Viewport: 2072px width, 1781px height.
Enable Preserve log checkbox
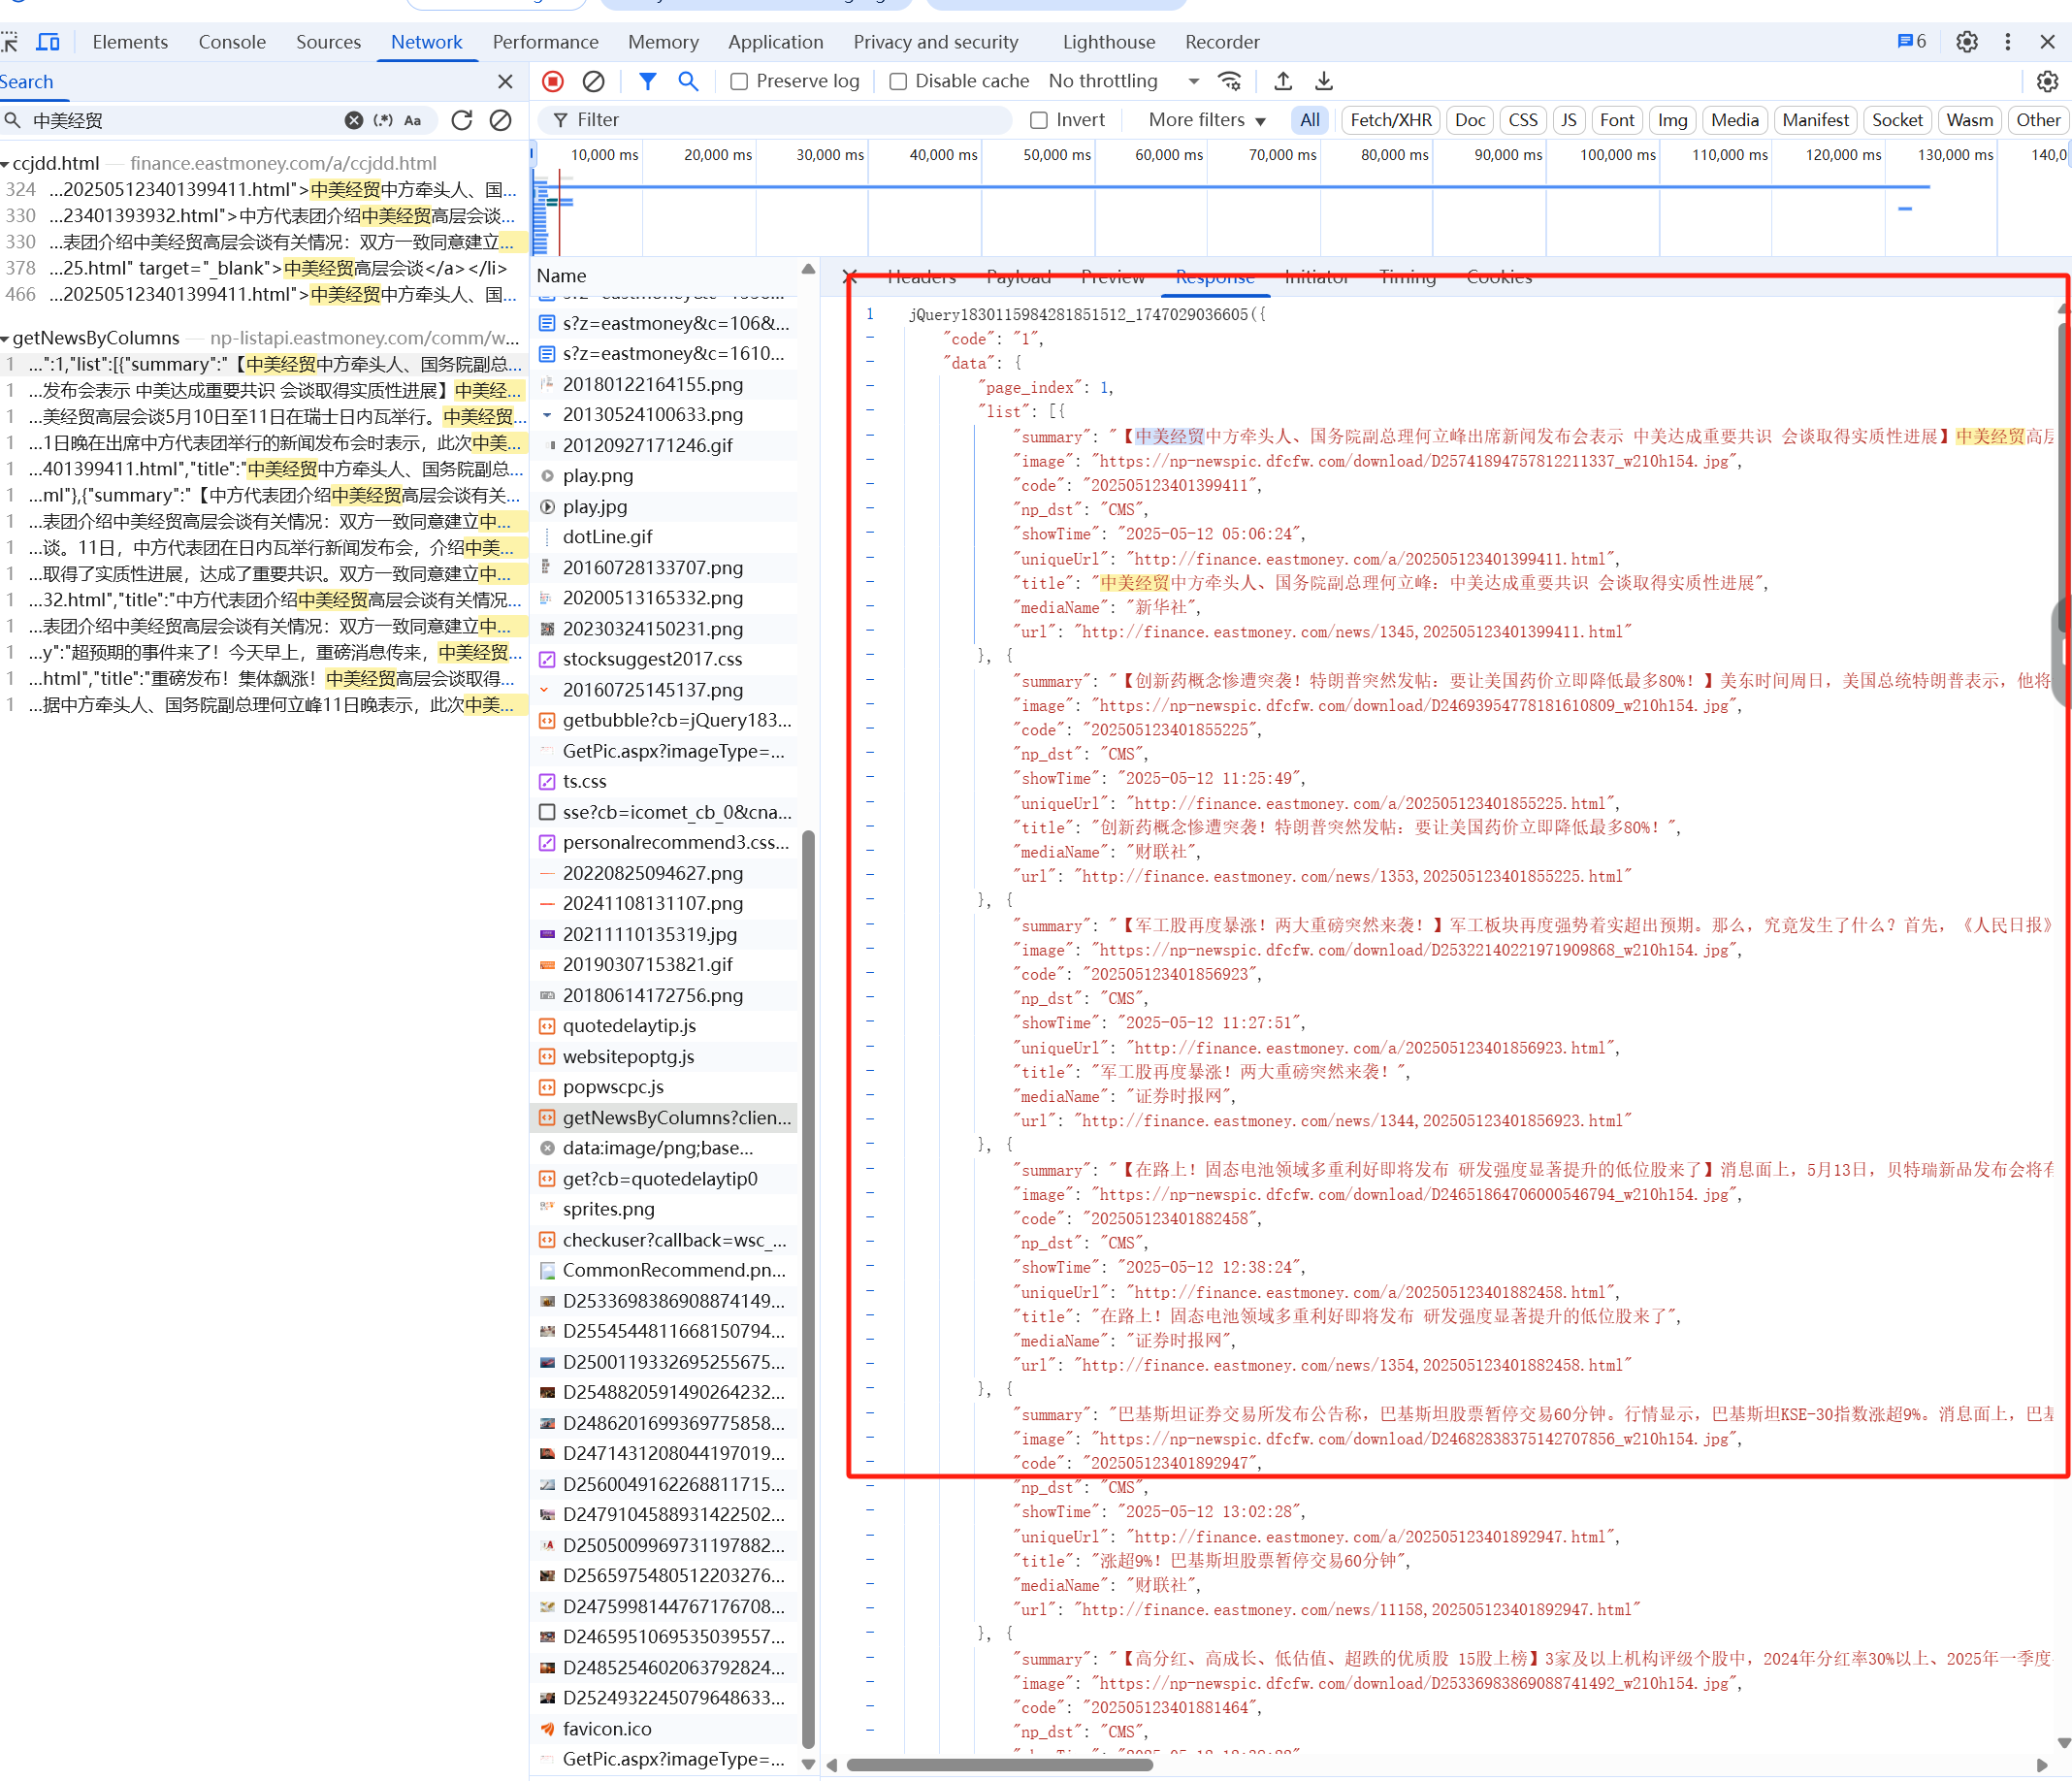tap(739, 81)
